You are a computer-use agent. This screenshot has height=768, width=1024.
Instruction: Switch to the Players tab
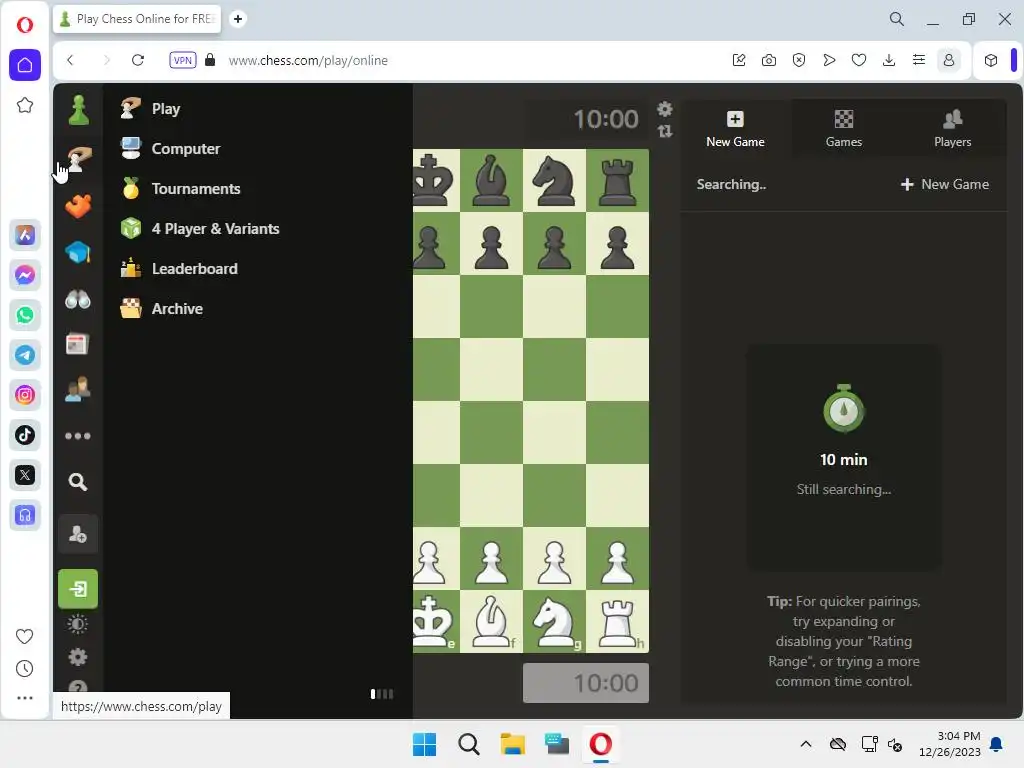[x=952, y=129]
